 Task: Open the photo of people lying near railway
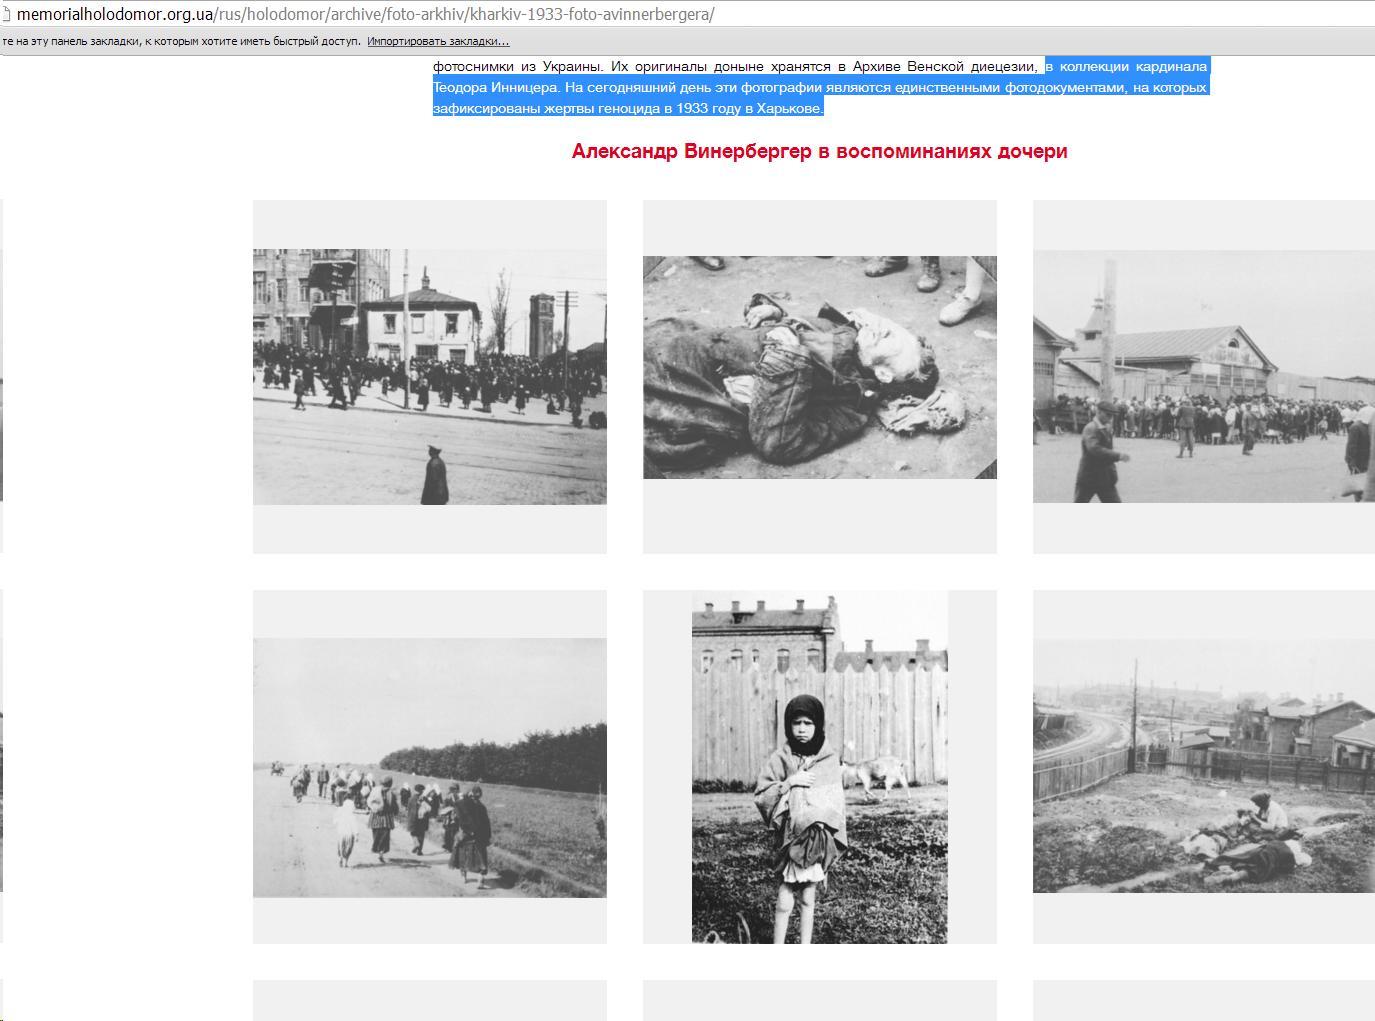coord(1203,767)
